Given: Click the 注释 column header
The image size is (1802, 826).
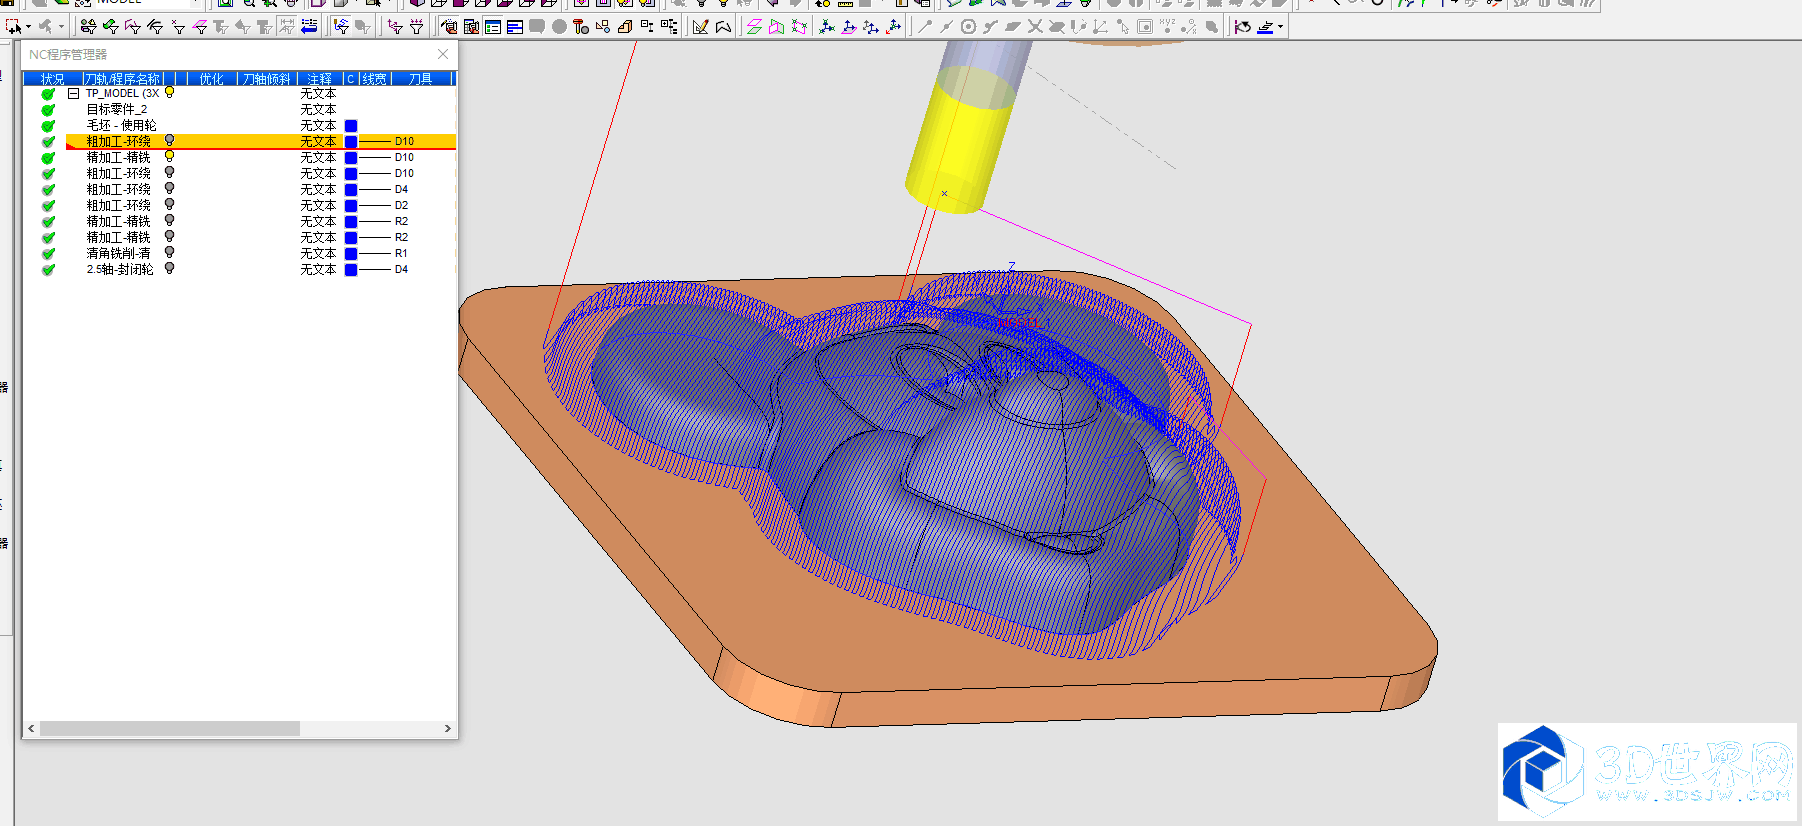Looking at the screenshot, I should click(x=320, y=78).
